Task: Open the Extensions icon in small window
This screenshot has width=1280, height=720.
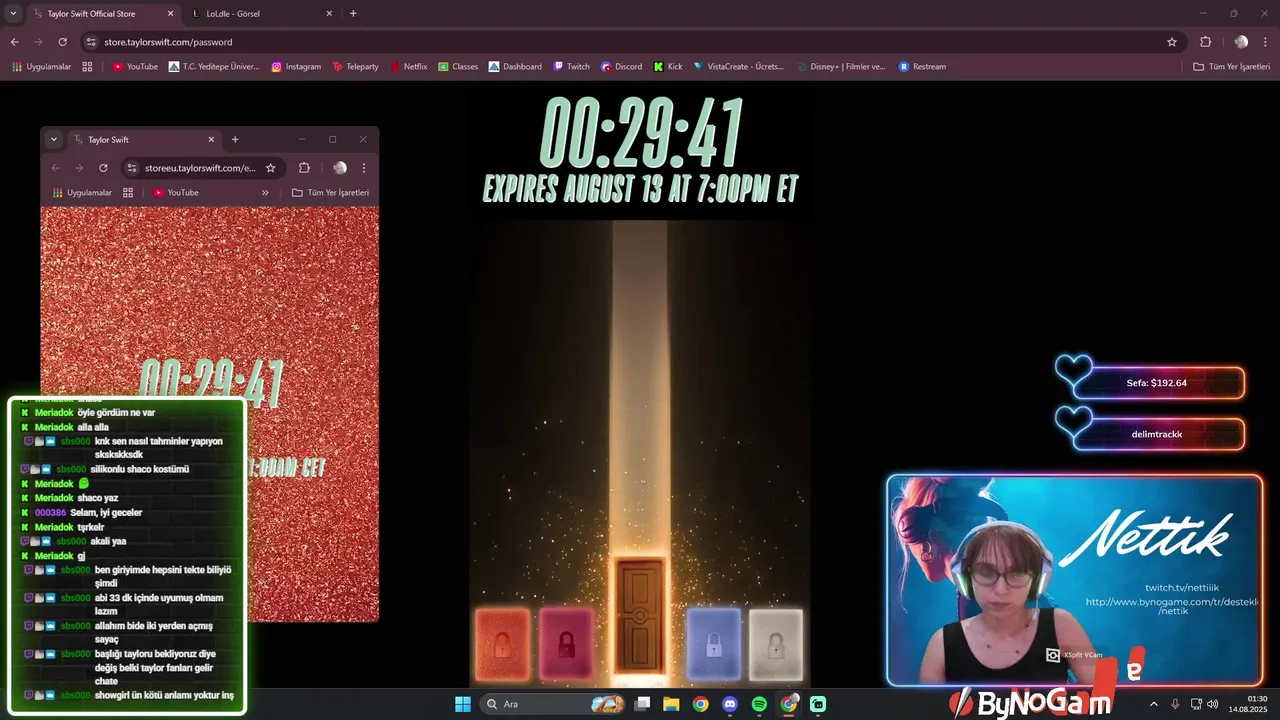Action: coord(304,168)
